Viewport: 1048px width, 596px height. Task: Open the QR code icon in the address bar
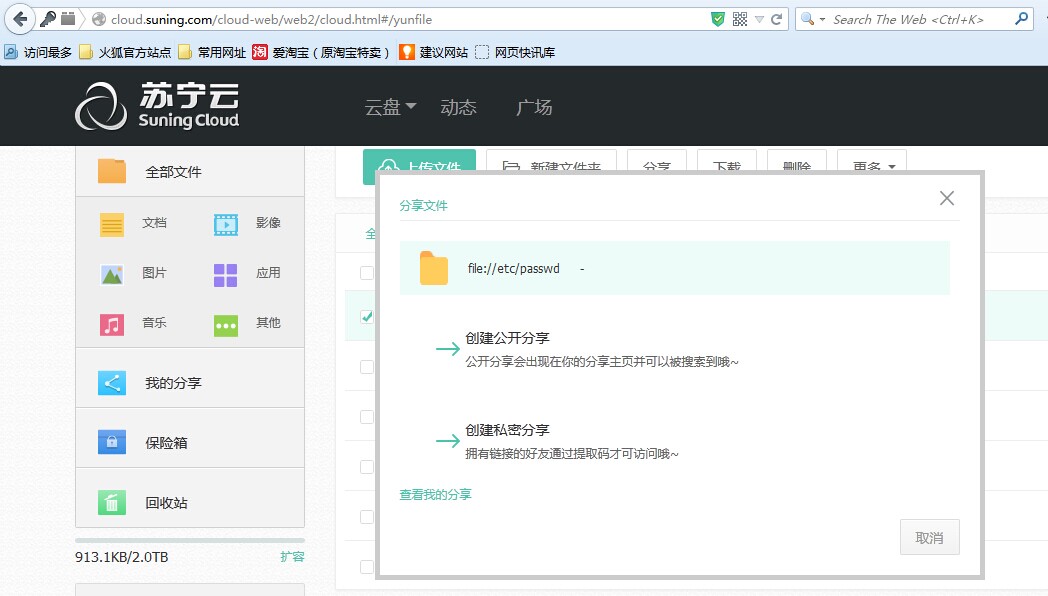tap(740, 19)
